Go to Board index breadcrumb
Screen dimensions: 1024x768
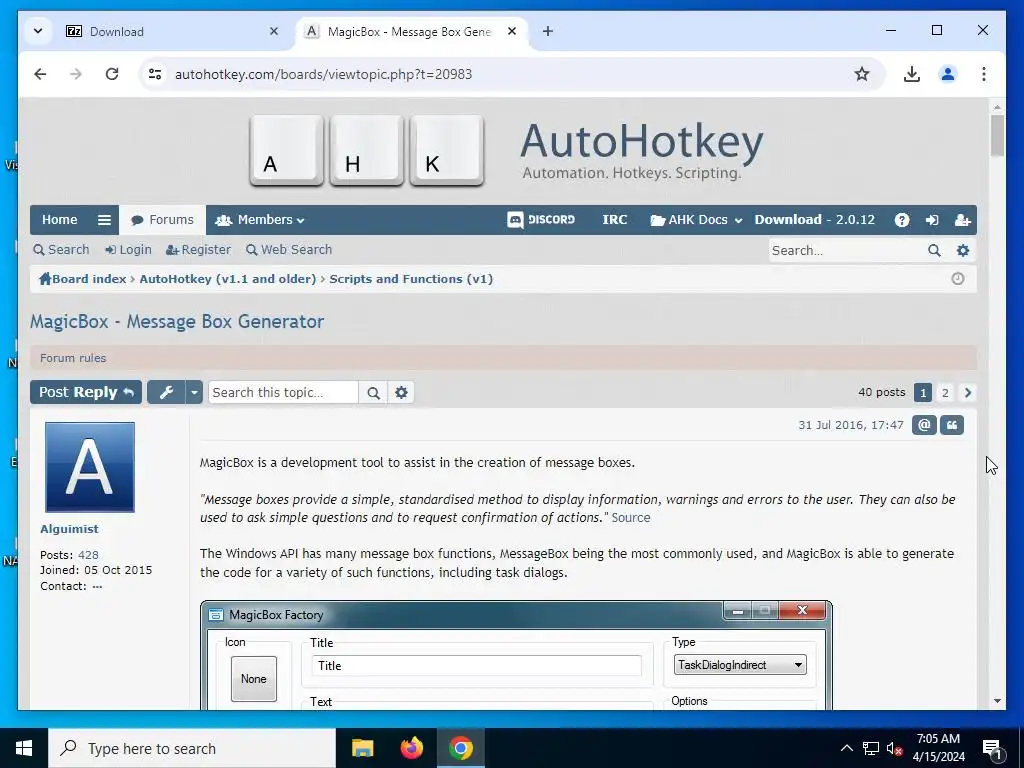[x=82, y=279]
